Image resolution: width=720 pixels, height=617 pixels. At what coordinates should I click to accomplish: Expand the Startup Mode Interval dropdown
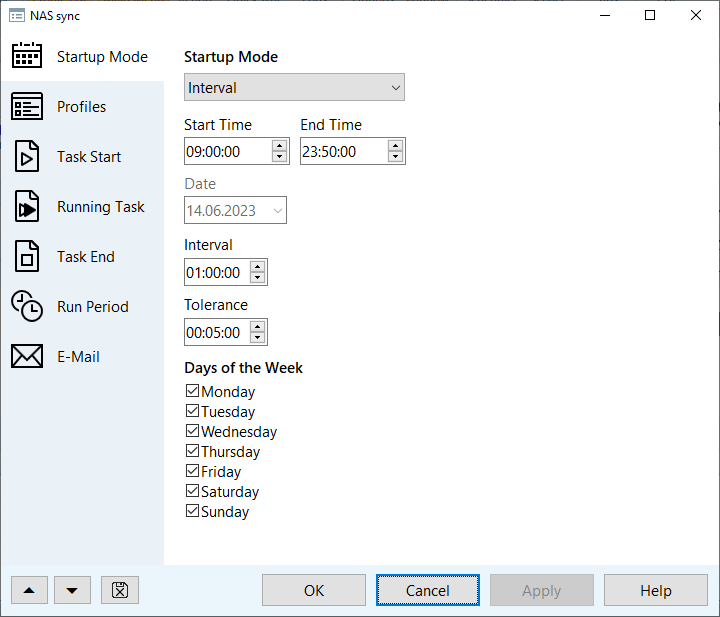294,88
